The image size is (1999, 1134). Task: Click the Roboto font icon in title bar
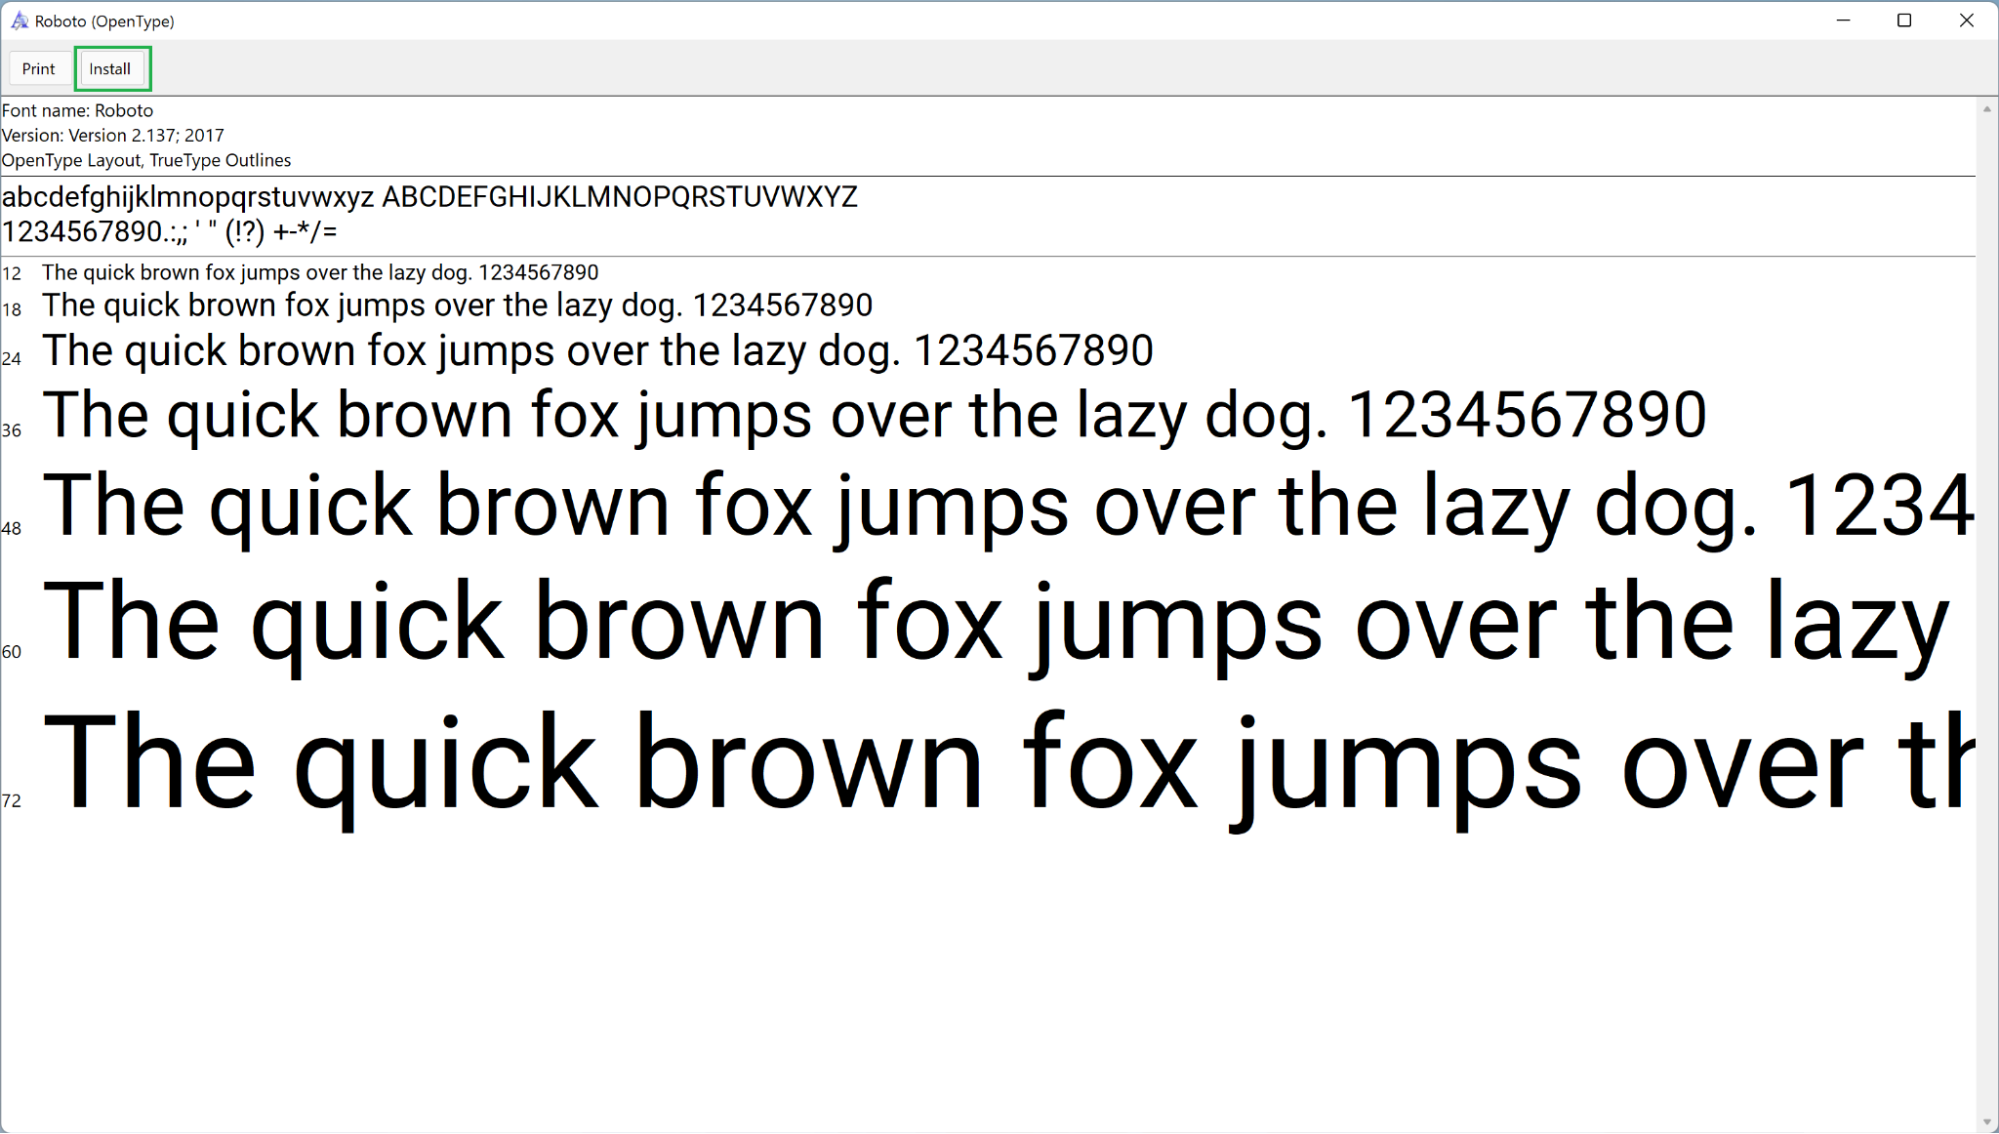[x=19, y=21]
